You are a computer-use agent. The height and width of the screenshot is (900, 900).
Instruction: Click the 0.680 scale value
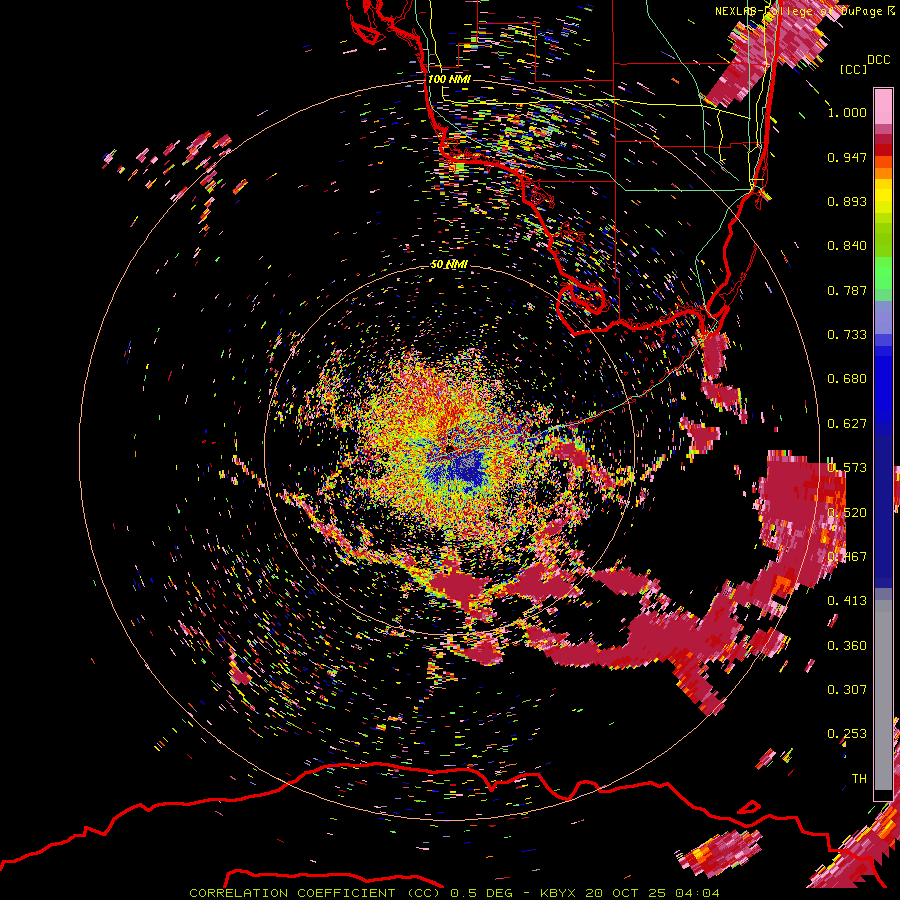[x=847, y=379]
